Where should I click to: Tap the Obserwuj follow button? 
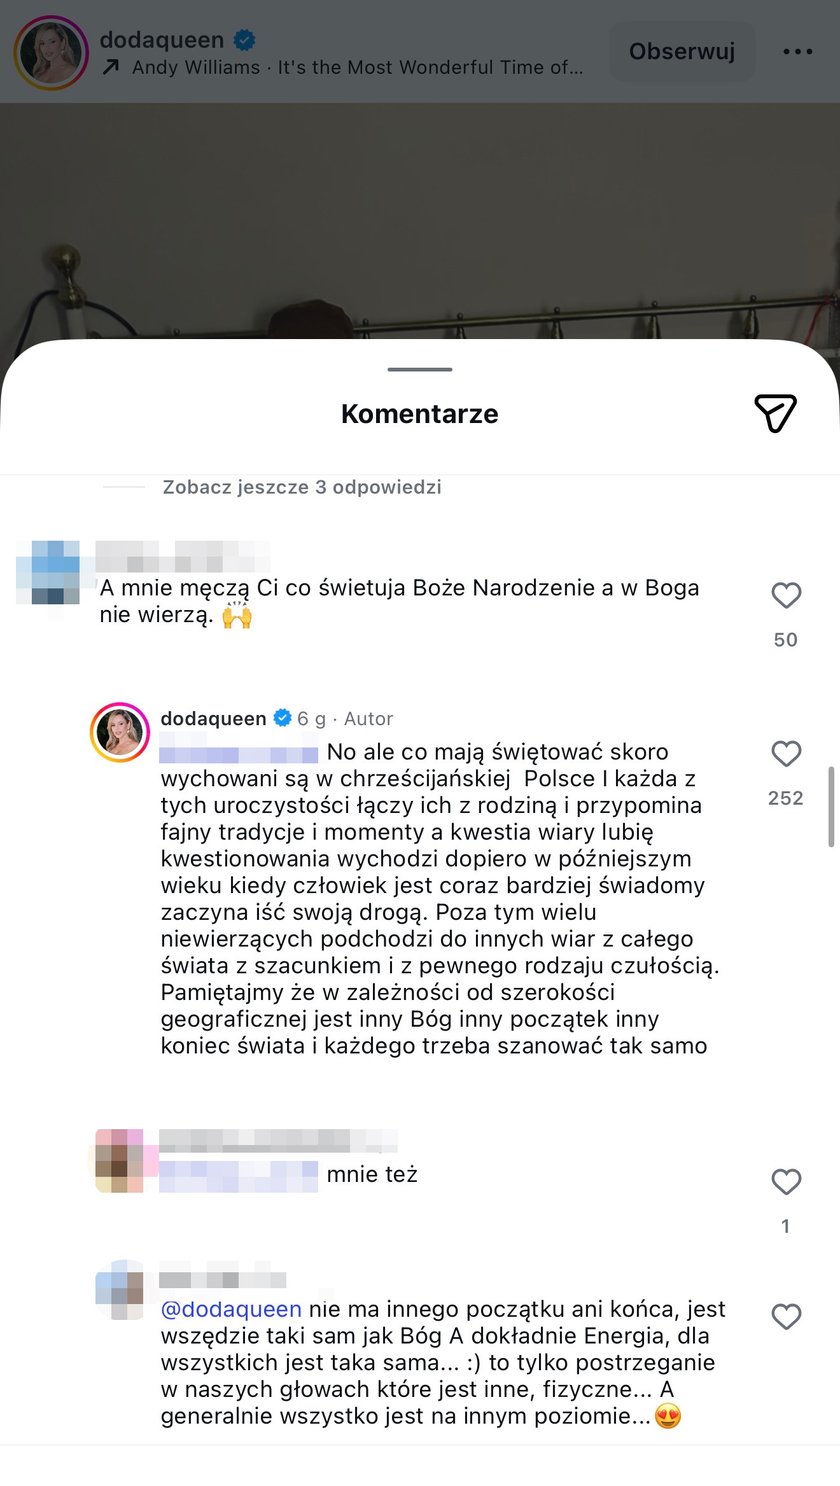[x=682, y=52]
